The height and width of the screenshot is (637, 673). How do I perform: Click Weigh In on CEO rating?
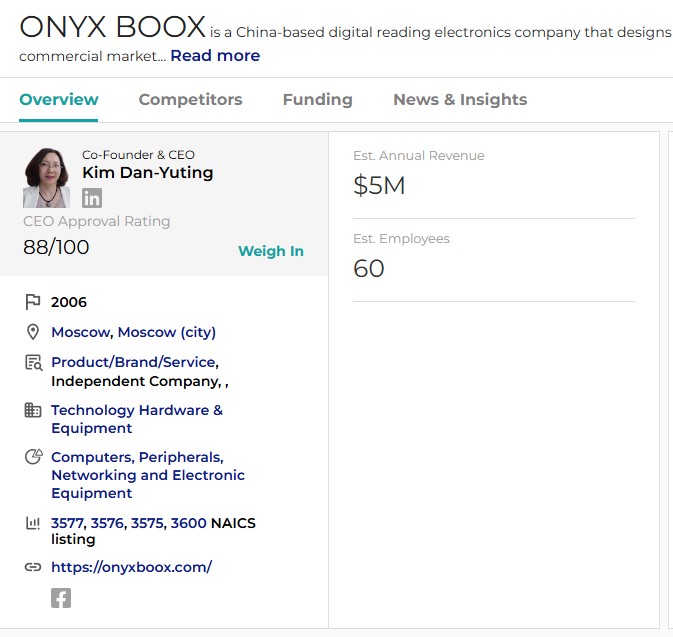coord(271,251)
